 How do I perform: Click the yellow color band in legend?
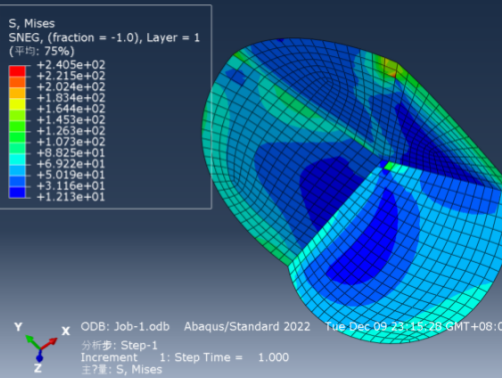coord(17,104)
